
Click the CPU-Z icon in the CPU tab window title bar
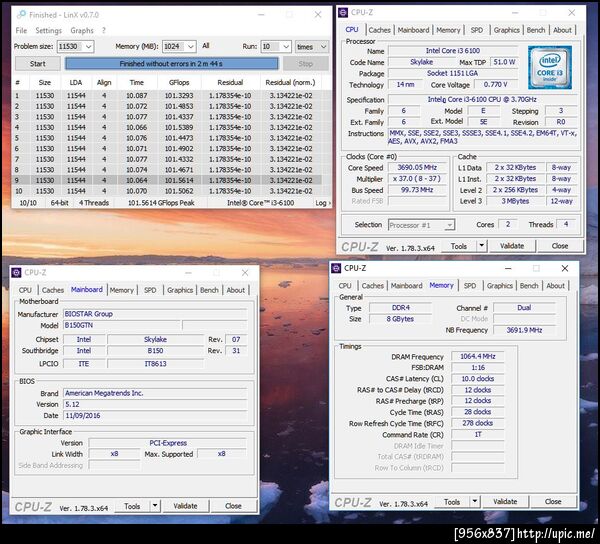(343, 13)
